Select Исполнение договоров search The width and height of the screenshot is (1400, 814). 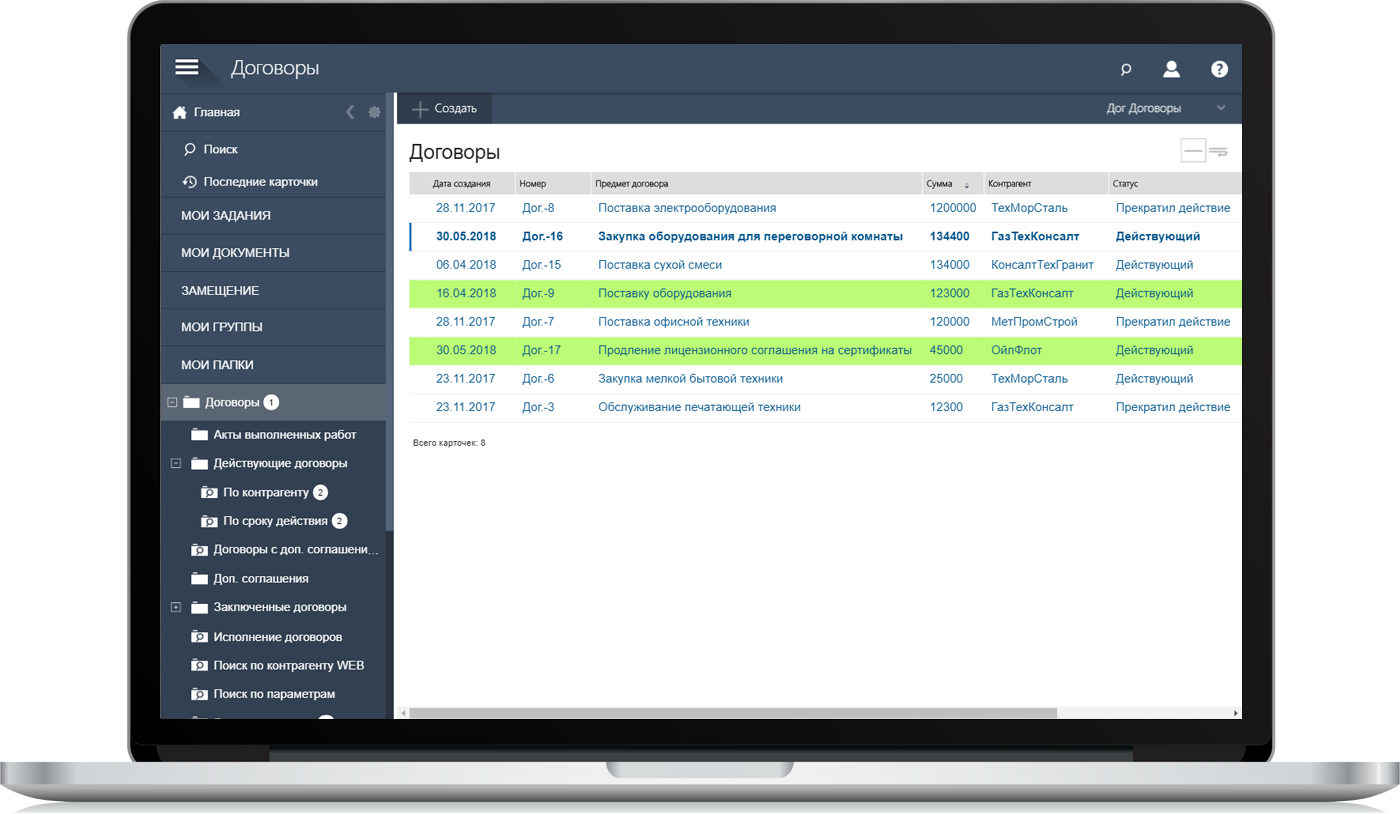coord(278,637)
